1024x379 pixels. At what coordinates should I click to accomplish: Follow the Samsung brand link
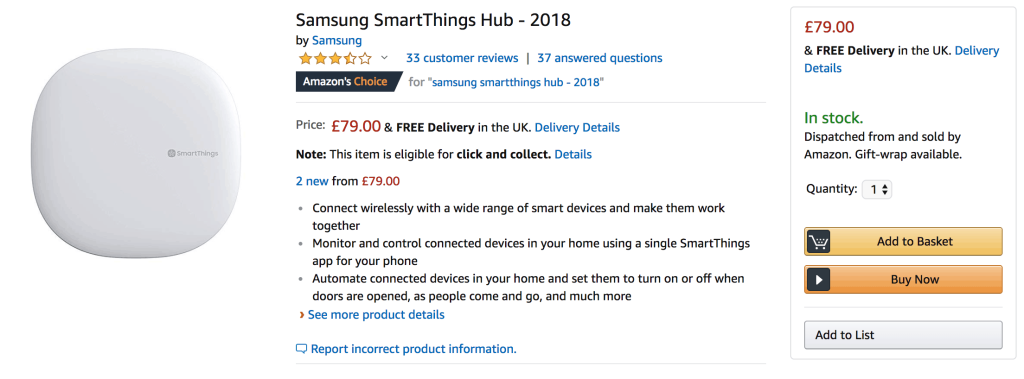[337, 41]
